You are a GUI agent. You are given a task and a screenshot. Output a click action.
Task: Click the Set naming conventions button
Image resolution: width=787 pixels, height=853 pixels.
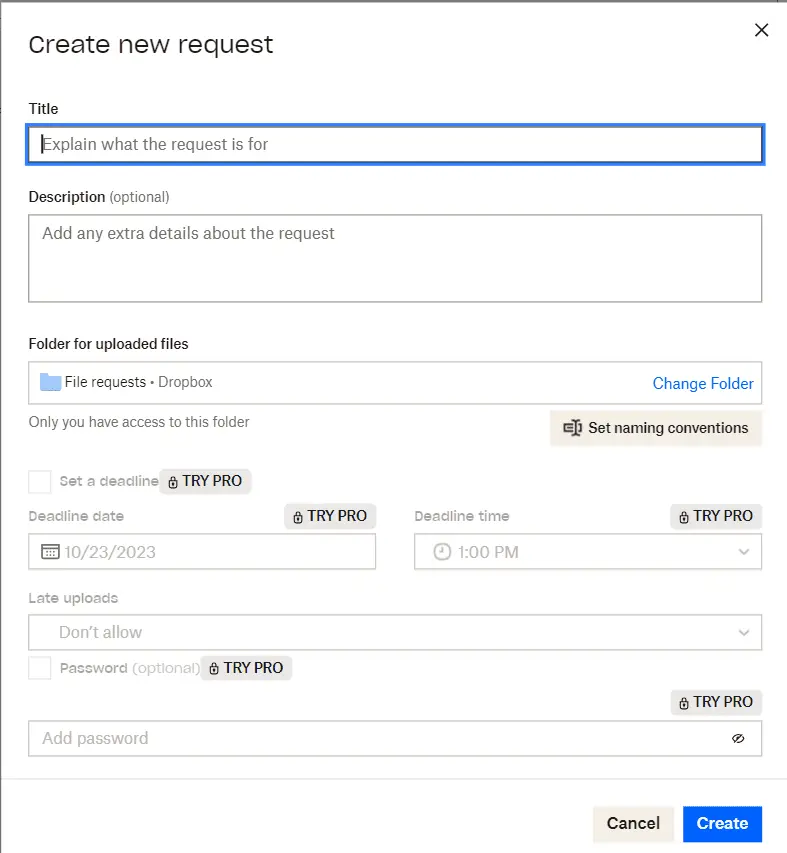(x=655, y=428)
